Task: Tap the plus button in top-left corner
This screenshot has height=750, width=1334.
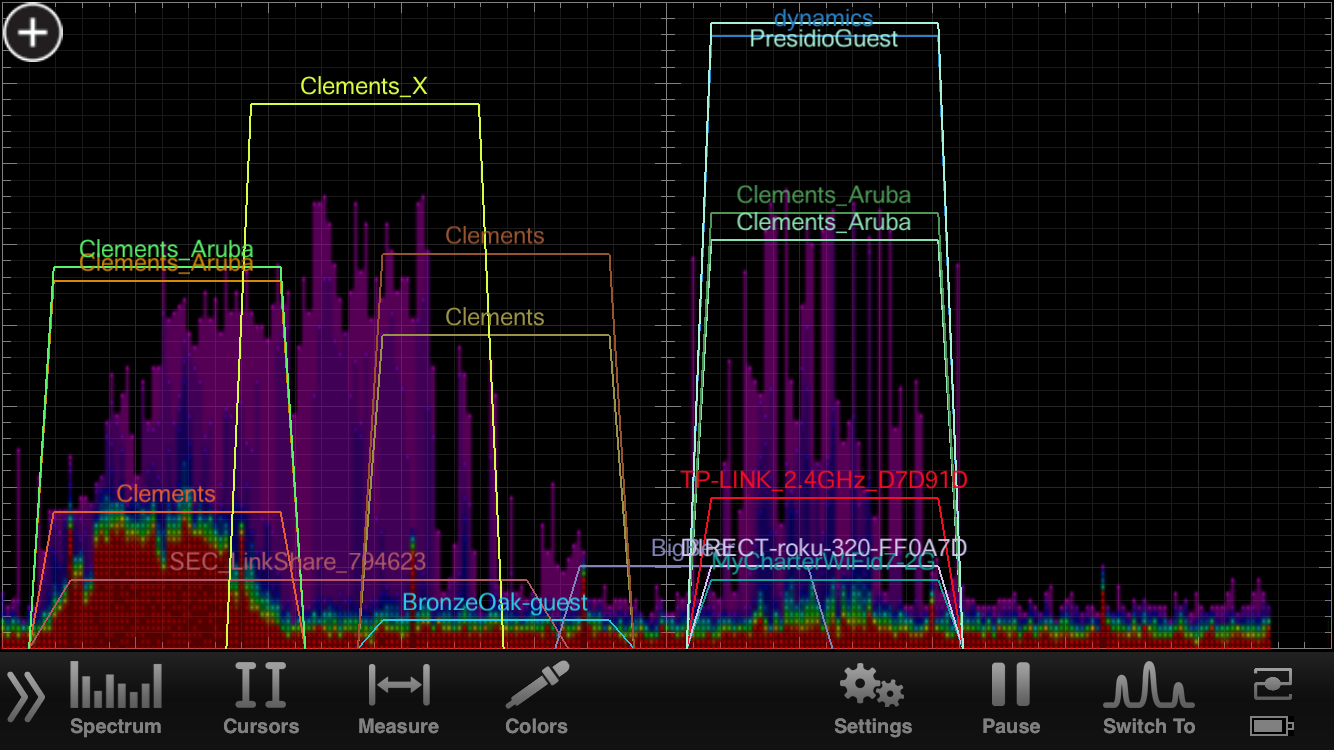Action: [33, 33]
